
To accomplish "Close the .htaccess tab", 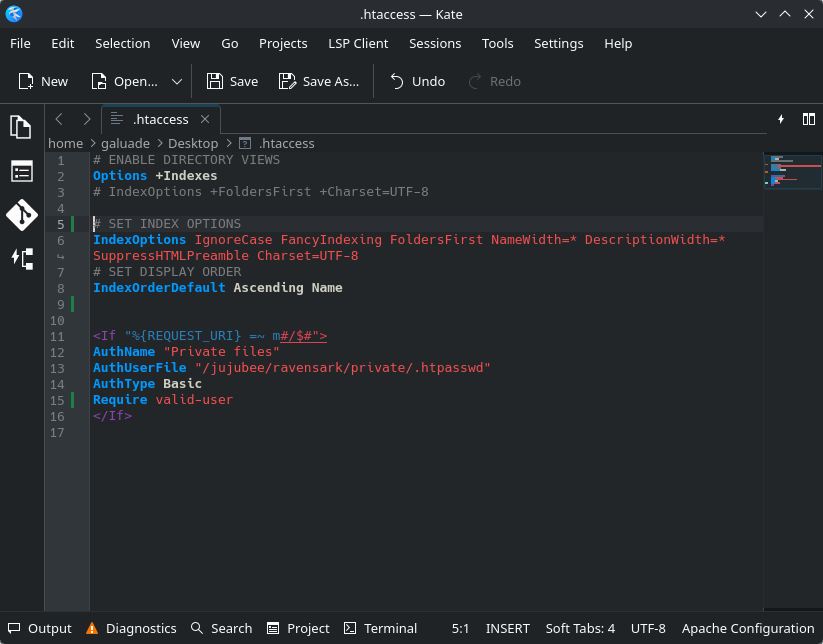I will [206, 119].
